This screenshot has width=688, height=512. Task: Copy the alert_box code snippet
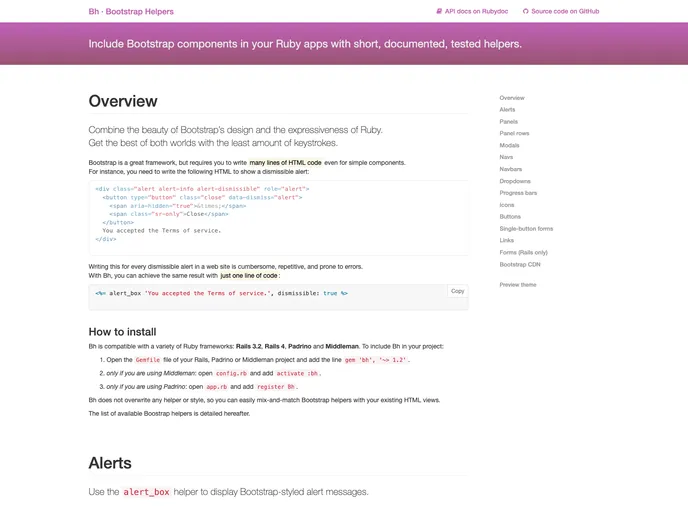pyautogui.click(x=457, y=291)
